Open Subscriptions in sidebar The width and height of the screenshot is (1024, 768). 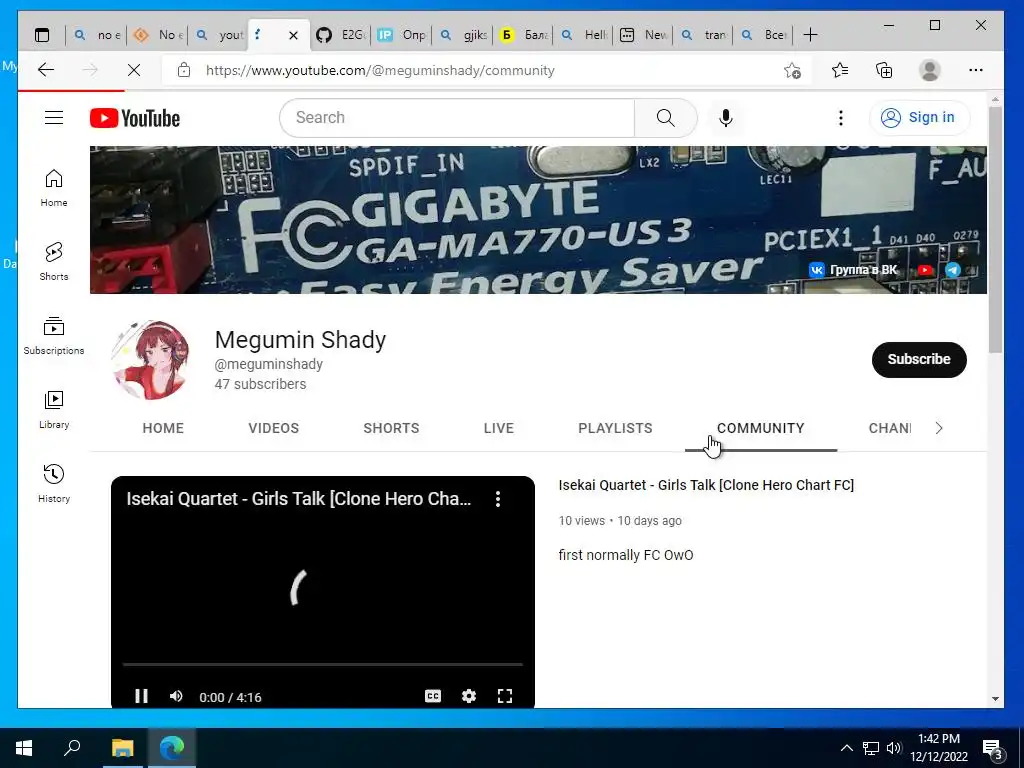click(x=54, y=336)
